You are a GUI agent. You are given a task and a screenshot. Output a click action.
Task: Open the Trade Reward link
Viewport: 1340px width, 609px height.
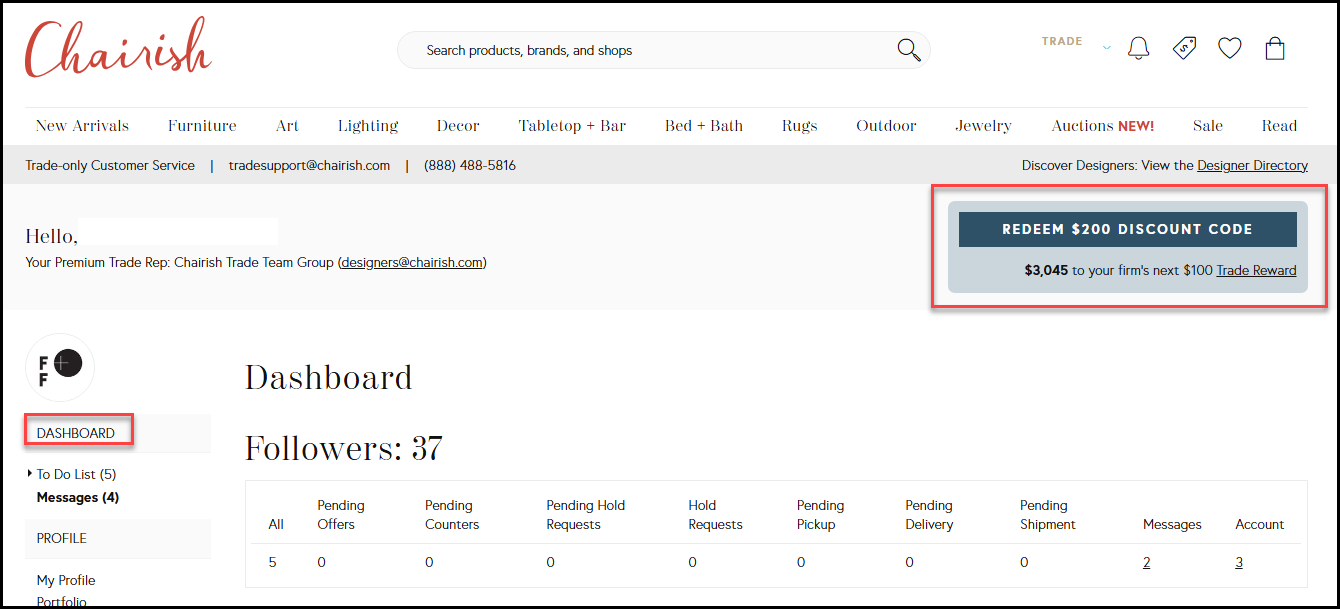tap(1256, 270)
